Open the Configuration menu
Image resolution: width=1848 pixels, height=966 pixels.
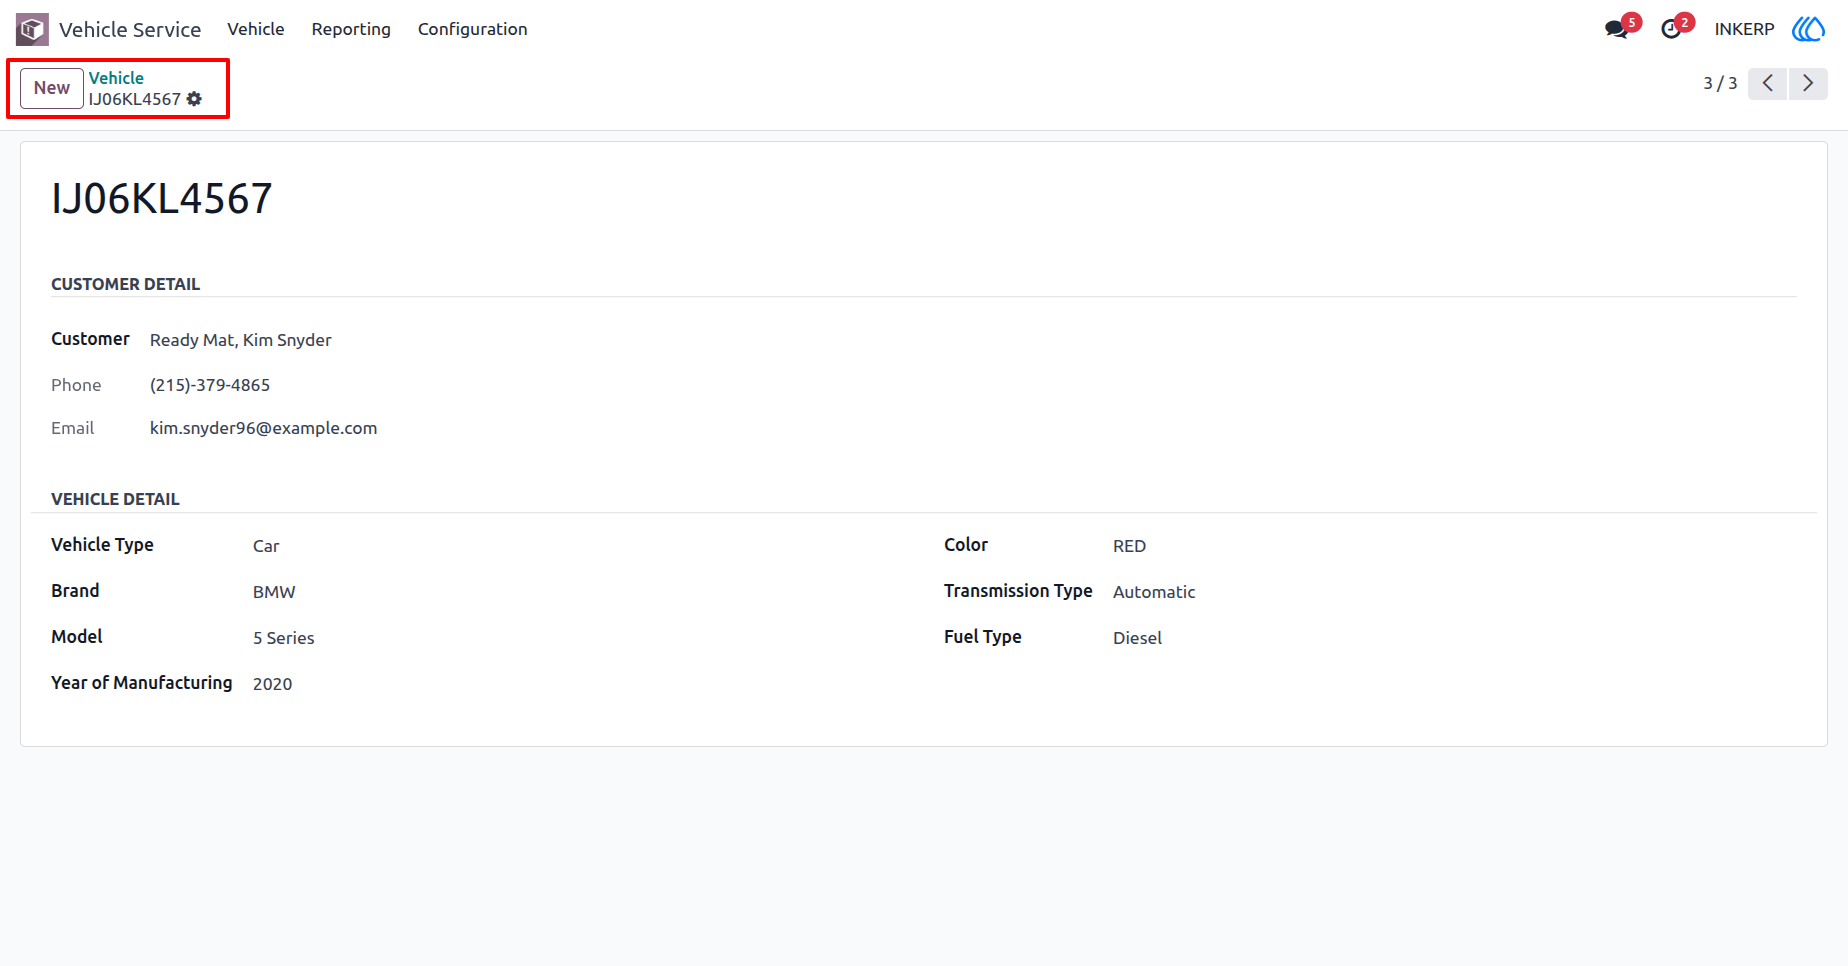(x=472, y=29)
